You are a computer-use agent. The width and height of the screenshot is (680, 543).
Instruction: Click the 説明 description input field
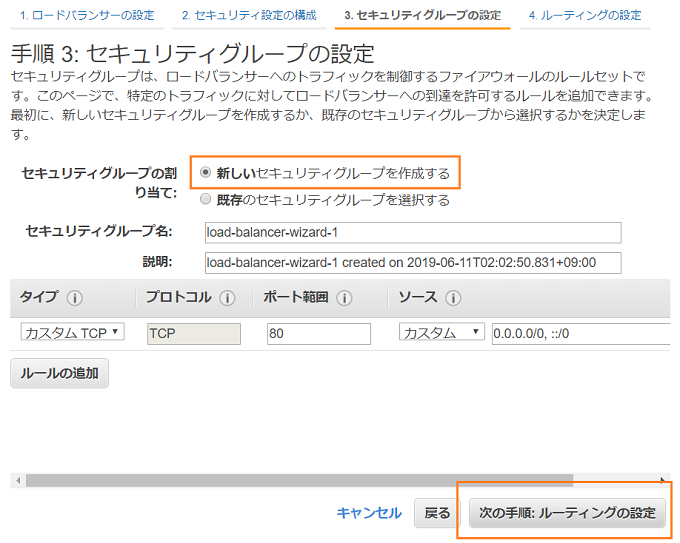tap(413, 263)
